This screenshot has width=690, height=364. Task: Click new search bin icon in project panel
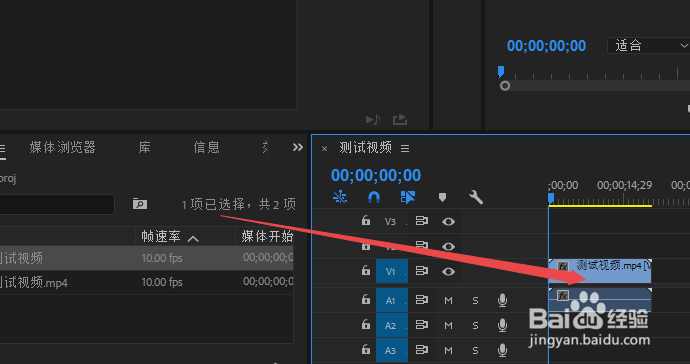click(140, 204)
